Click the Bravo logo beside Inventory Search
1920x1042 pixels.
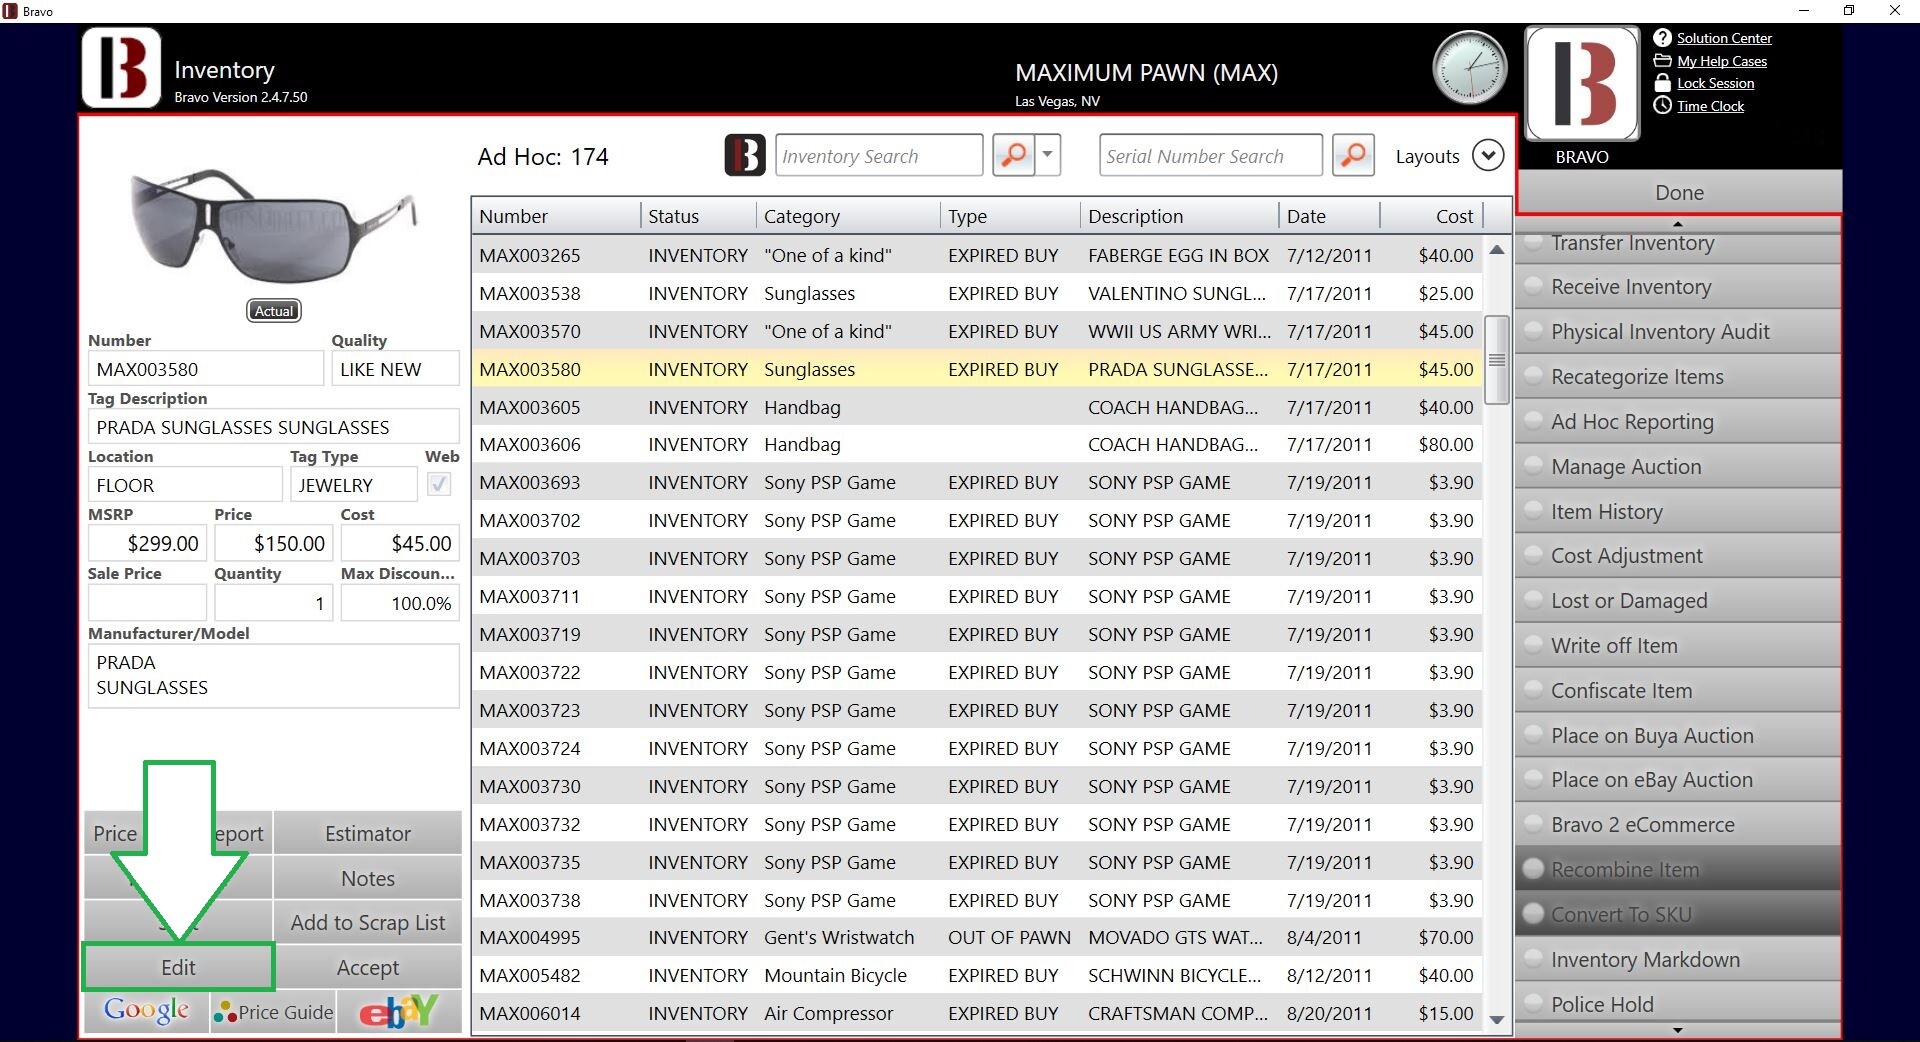[745, 156]
